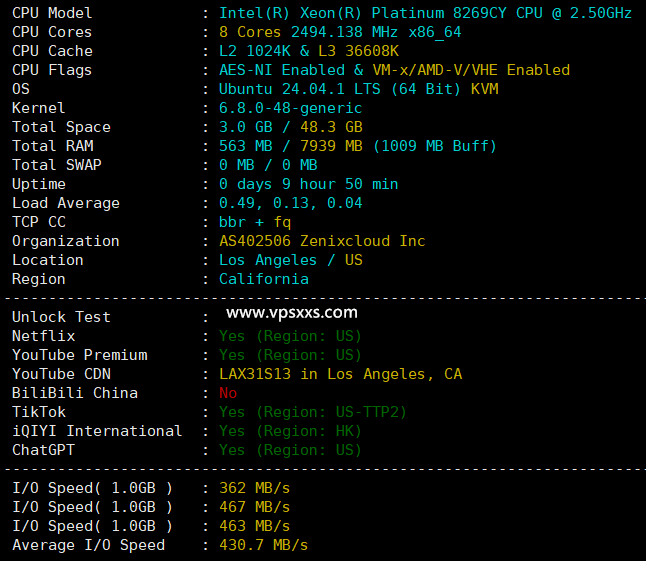646x561 pixels.
Task: Click the Organization 'AS402506 Zenixcloud Inc'
Action: coord(322,241)
